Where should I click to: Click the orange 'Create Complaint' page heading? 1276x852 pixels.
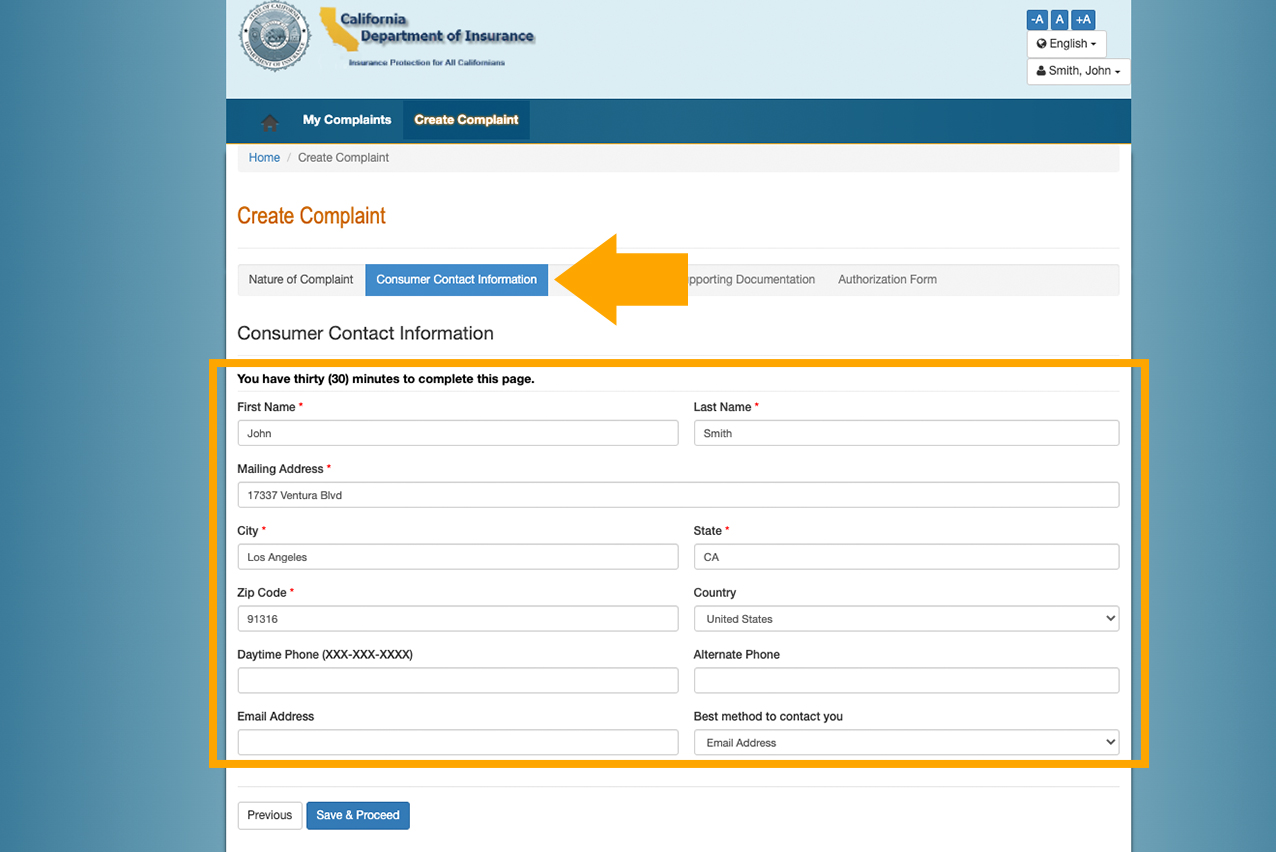click(x=311, y=216)
